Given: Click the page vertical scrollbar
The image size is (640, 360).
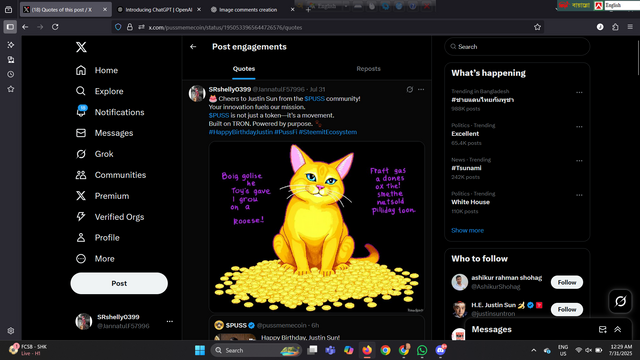Looking at the screenshot, I should point(638,57).
